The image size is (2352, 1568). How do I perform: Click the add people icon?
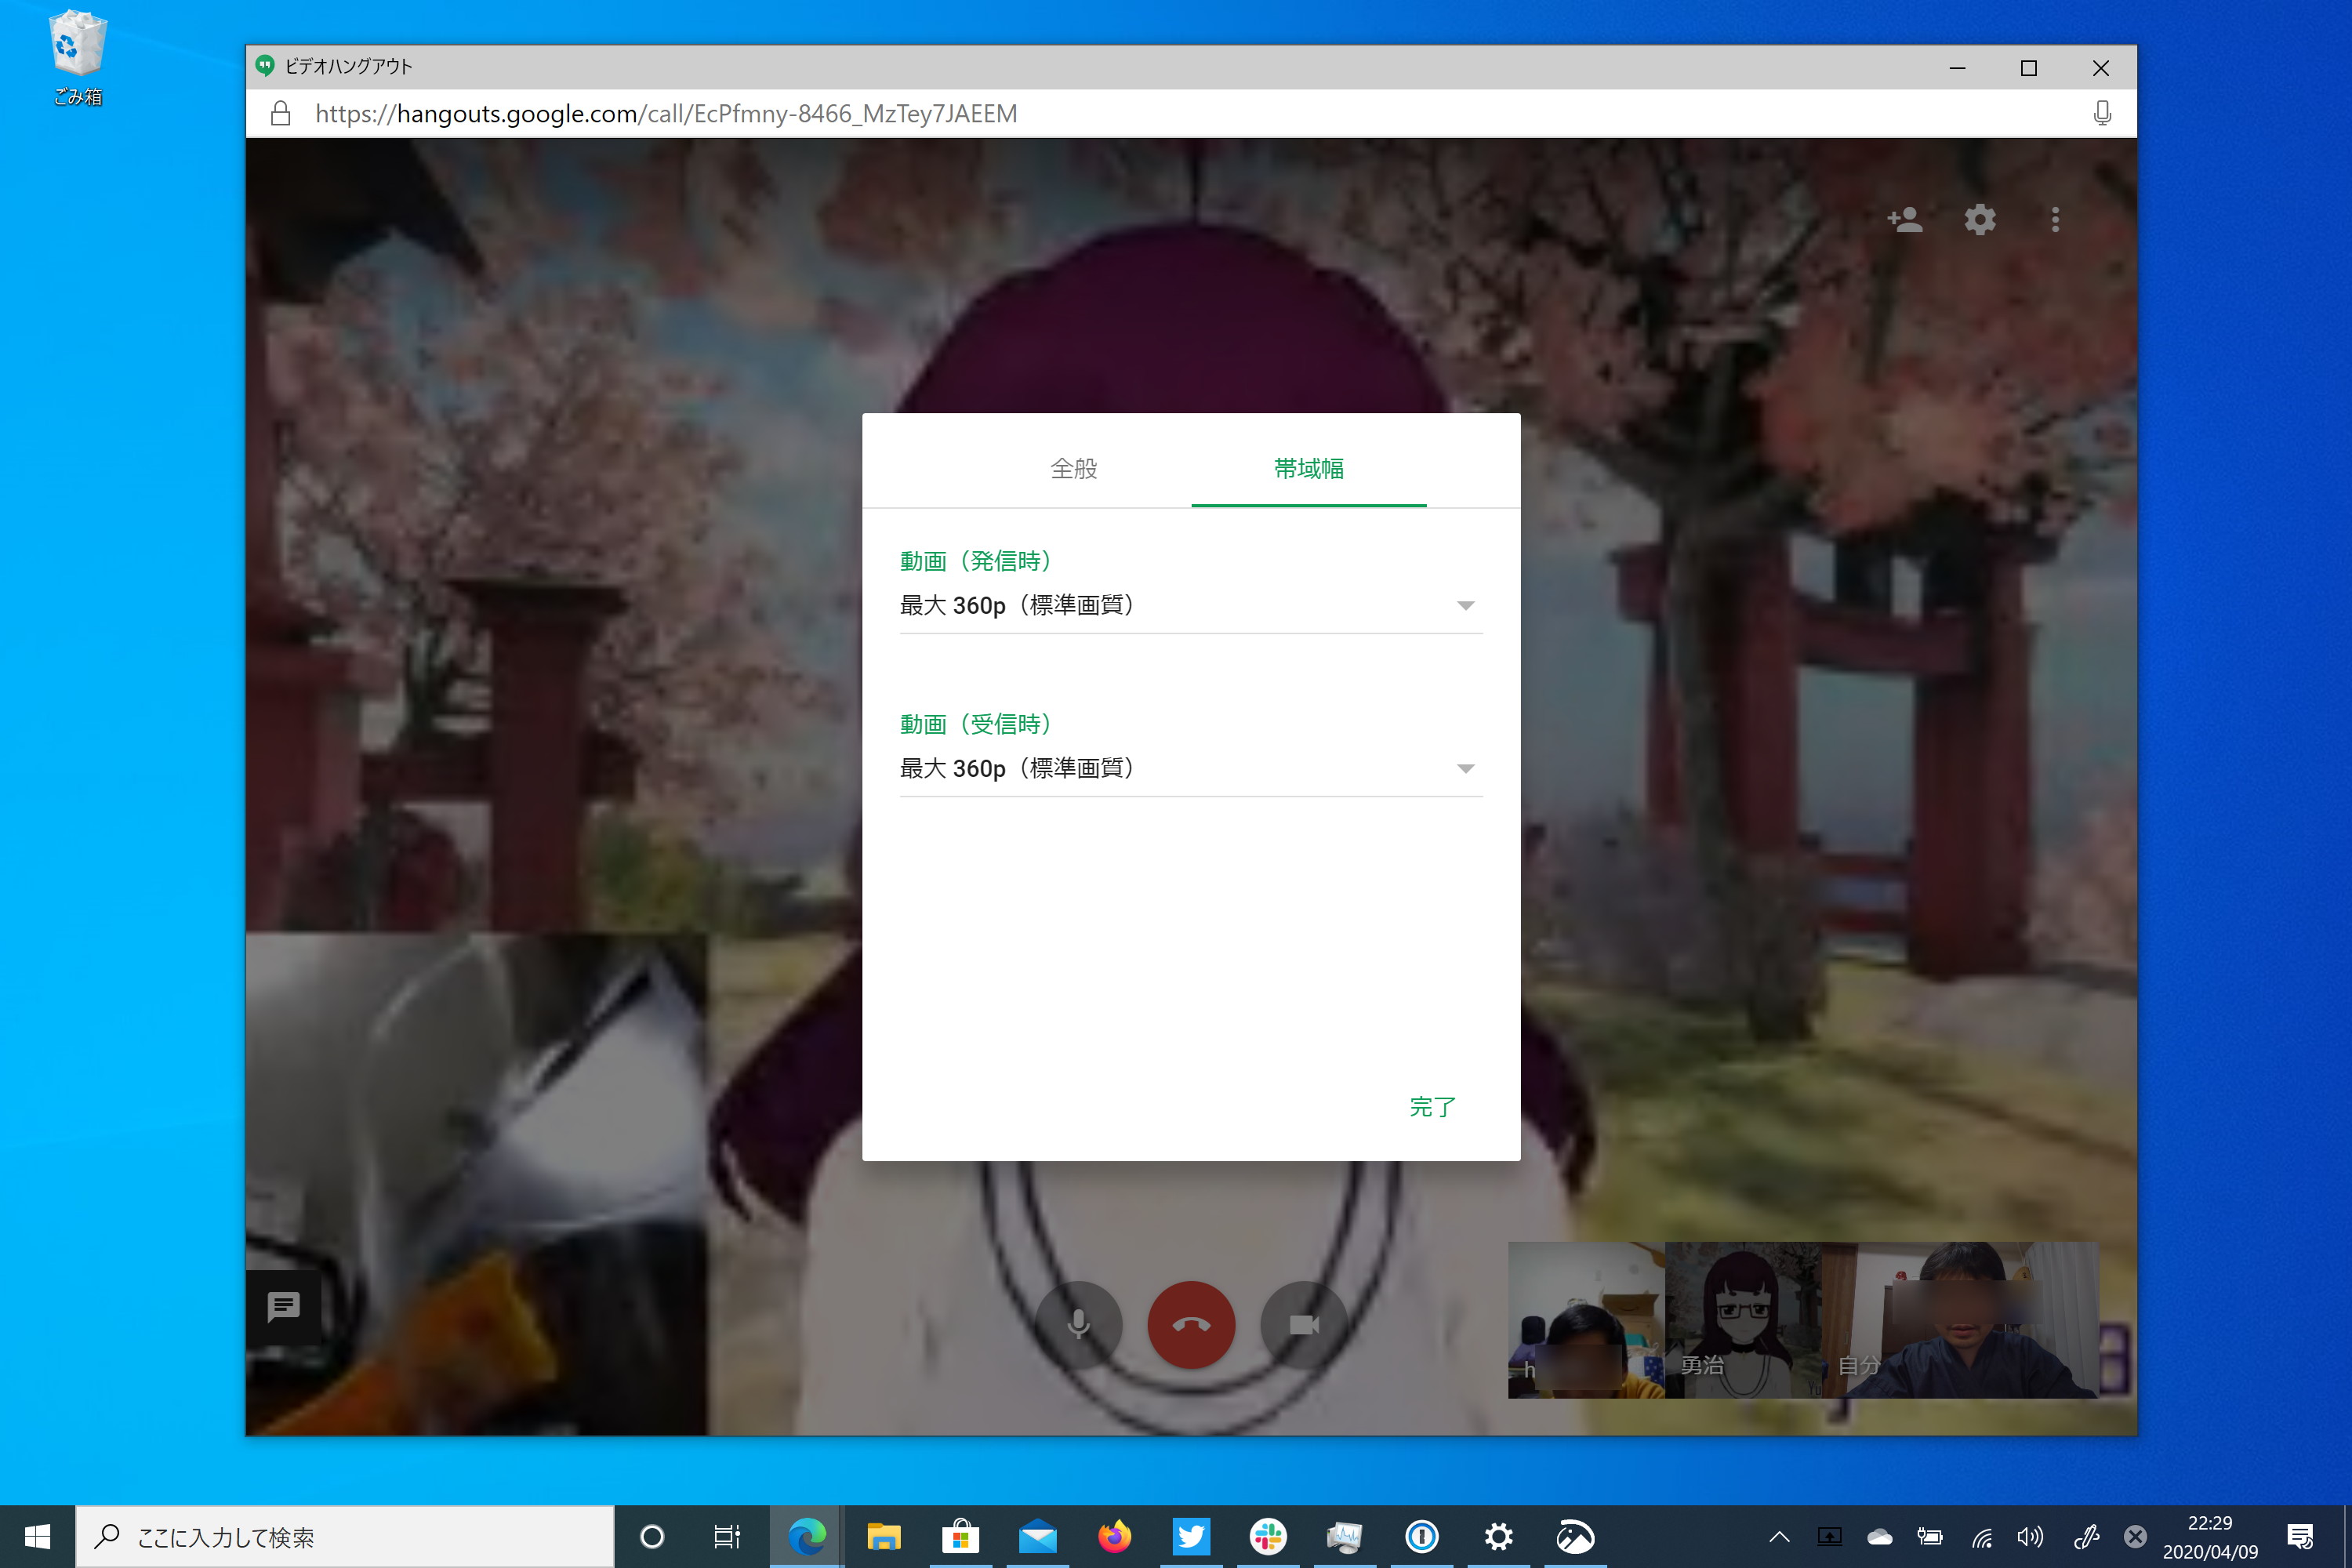1904,220
